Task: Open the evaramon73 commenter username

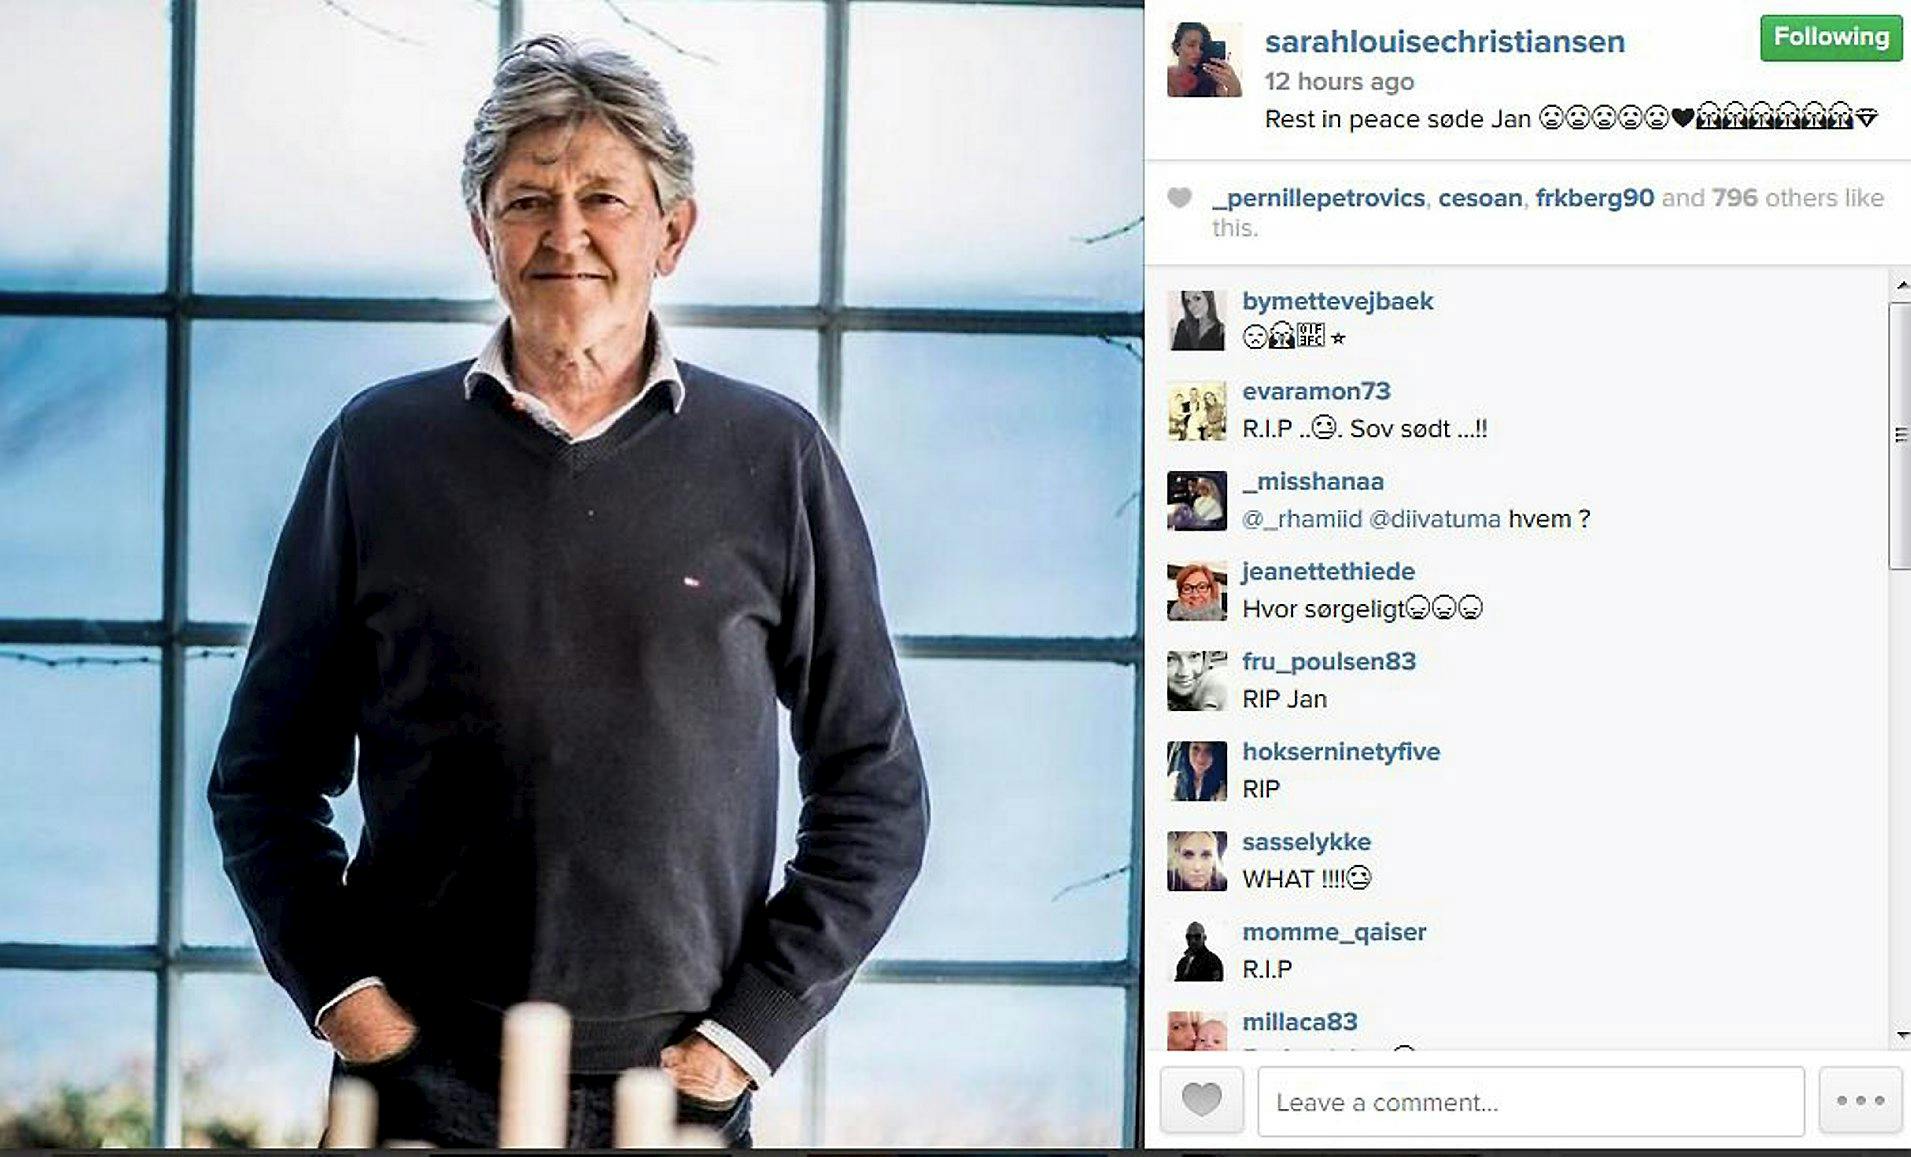Action: click(x=1316, y=391)
